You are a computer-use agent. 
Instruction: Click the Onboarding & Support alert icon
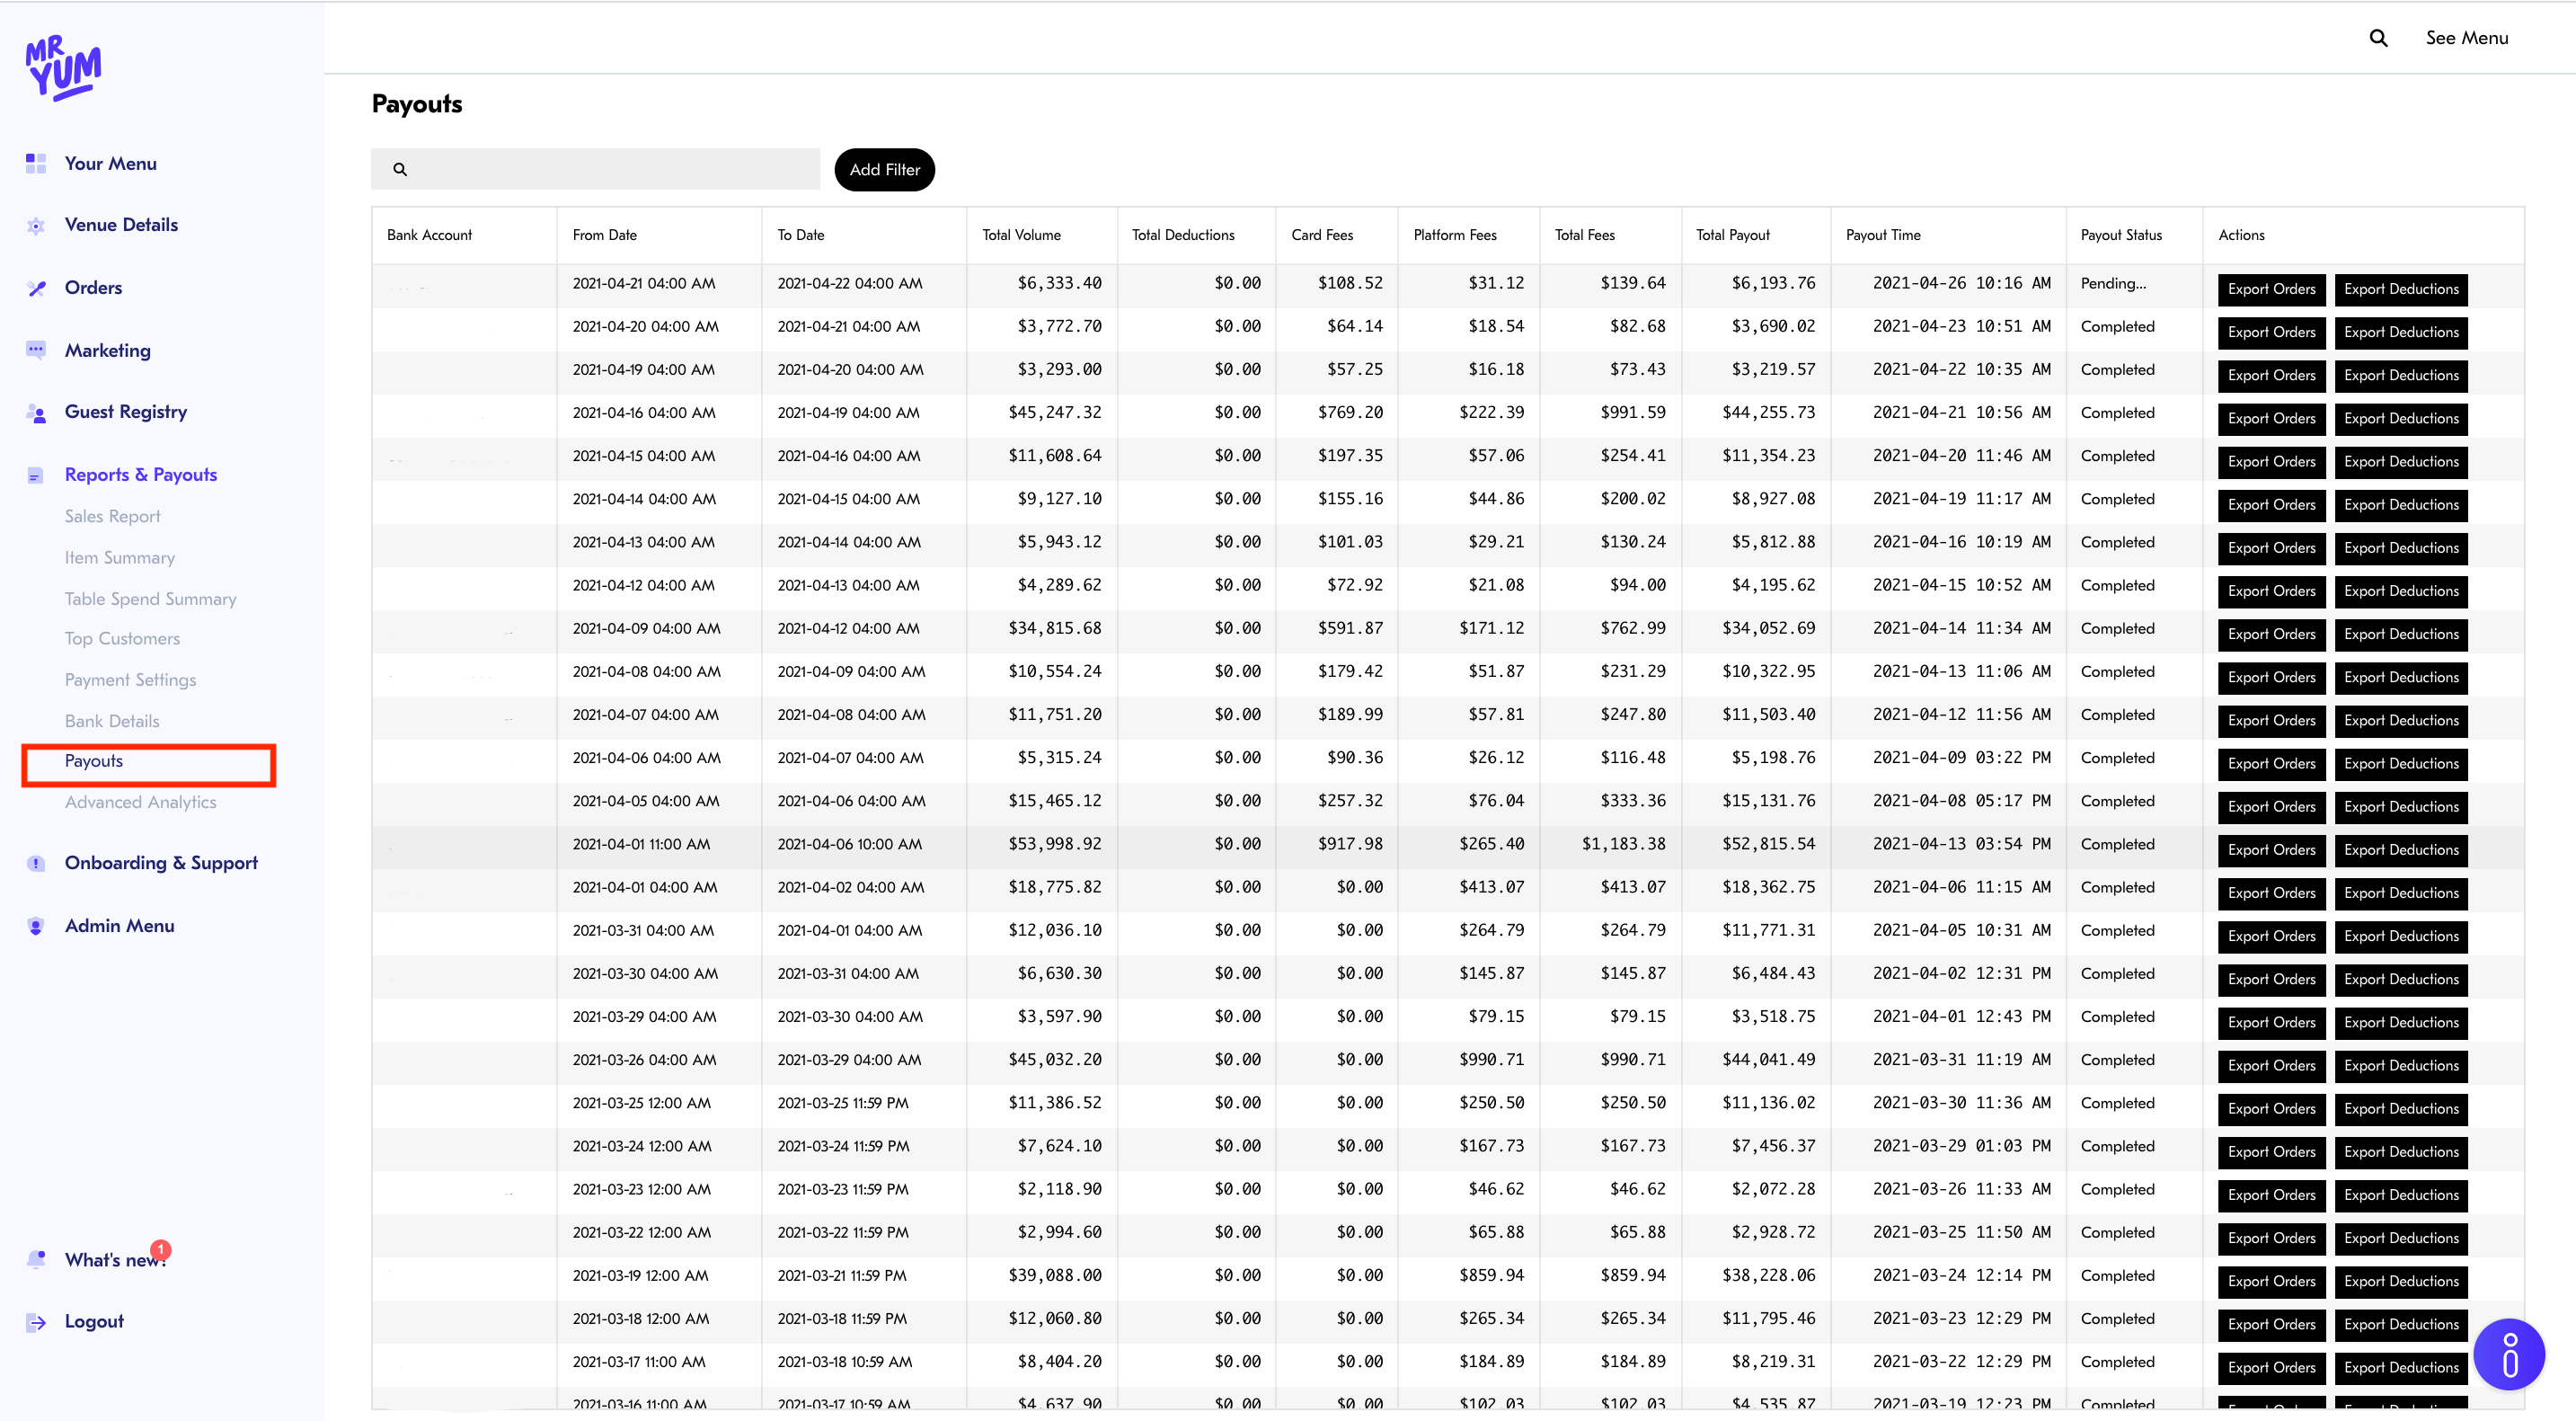click(36, 863)
